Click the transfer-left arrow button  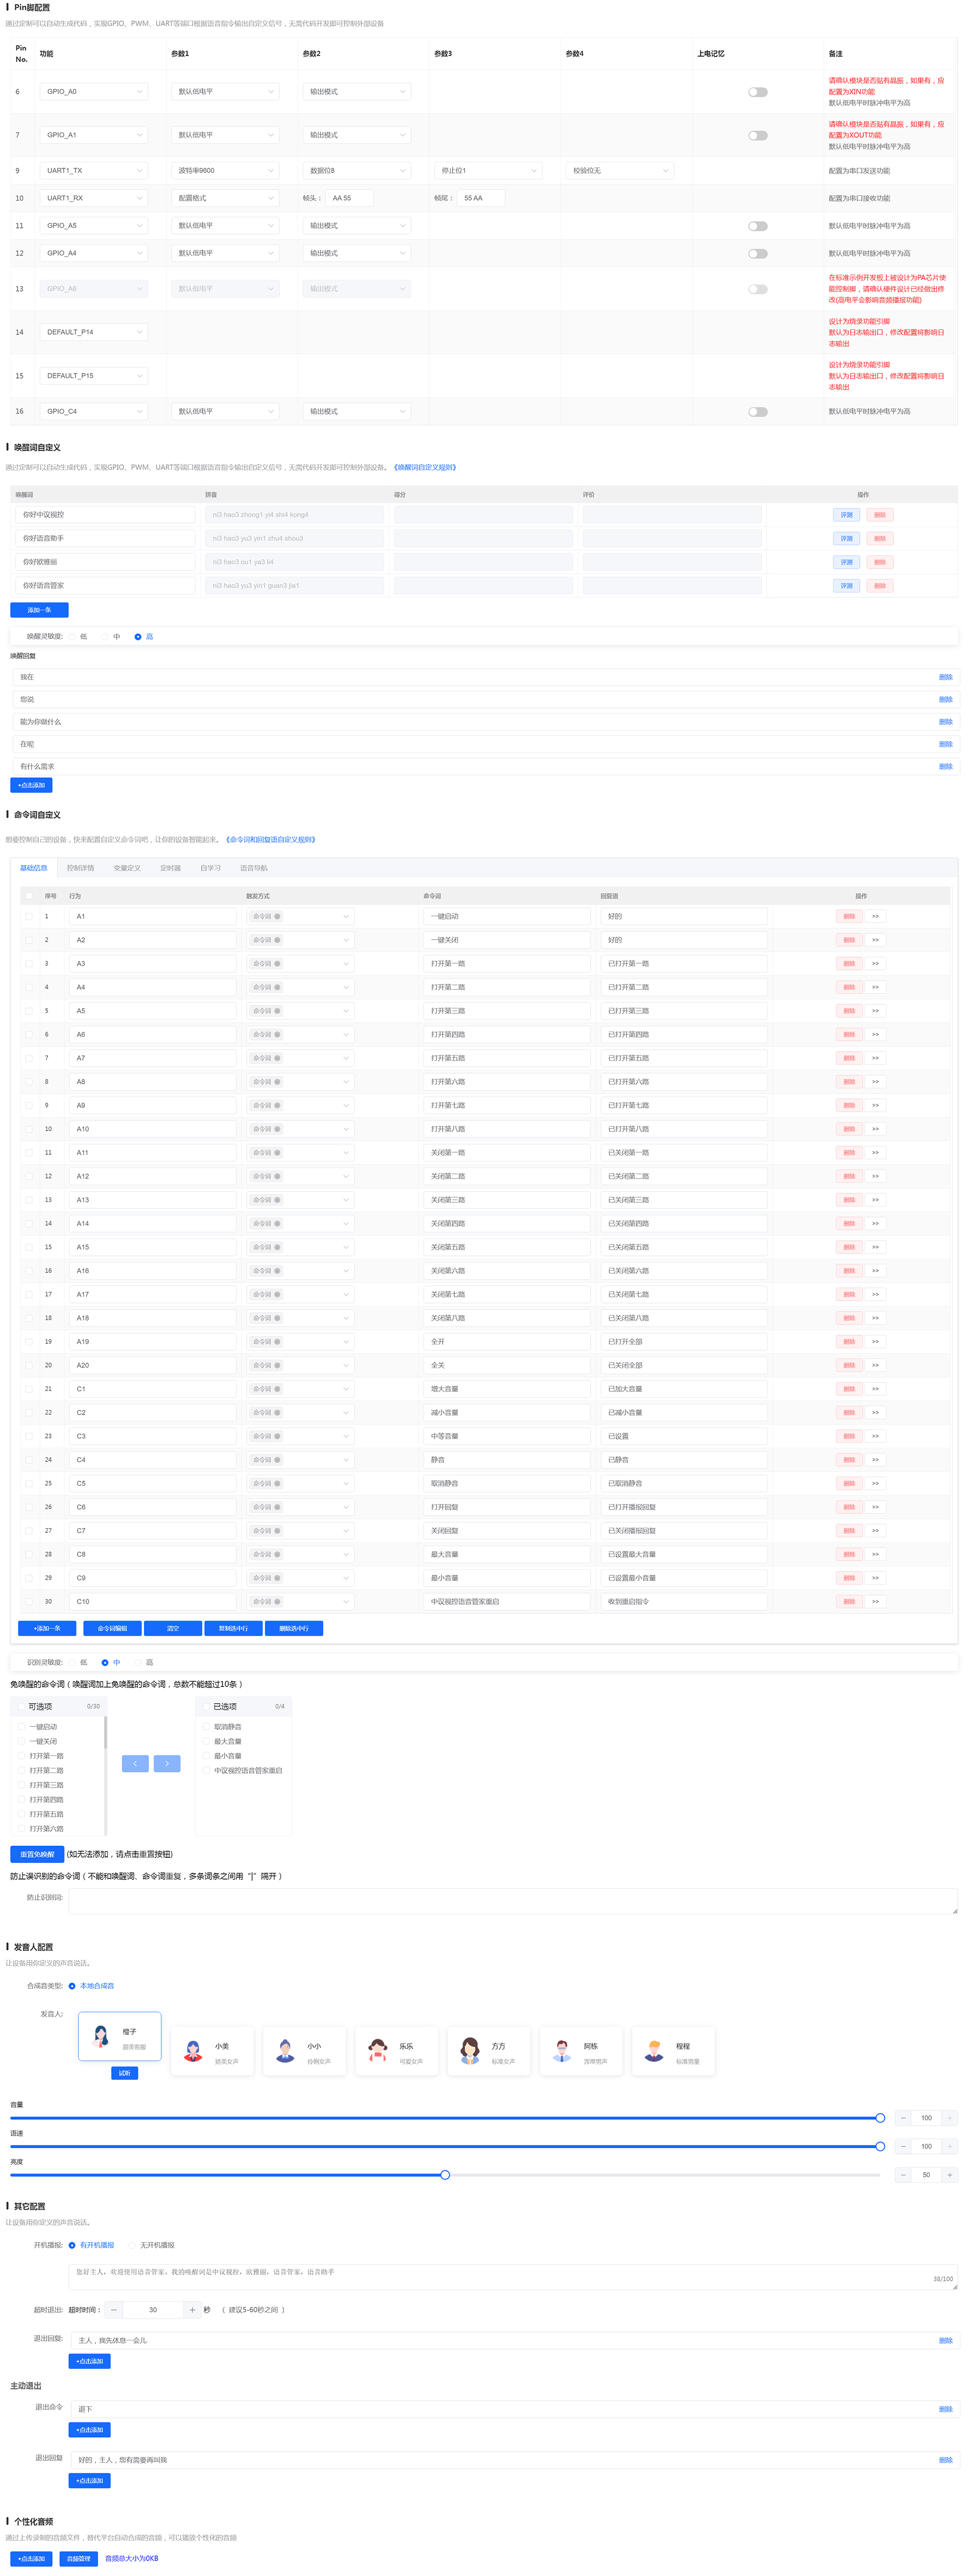click(x=135, y=1763)
